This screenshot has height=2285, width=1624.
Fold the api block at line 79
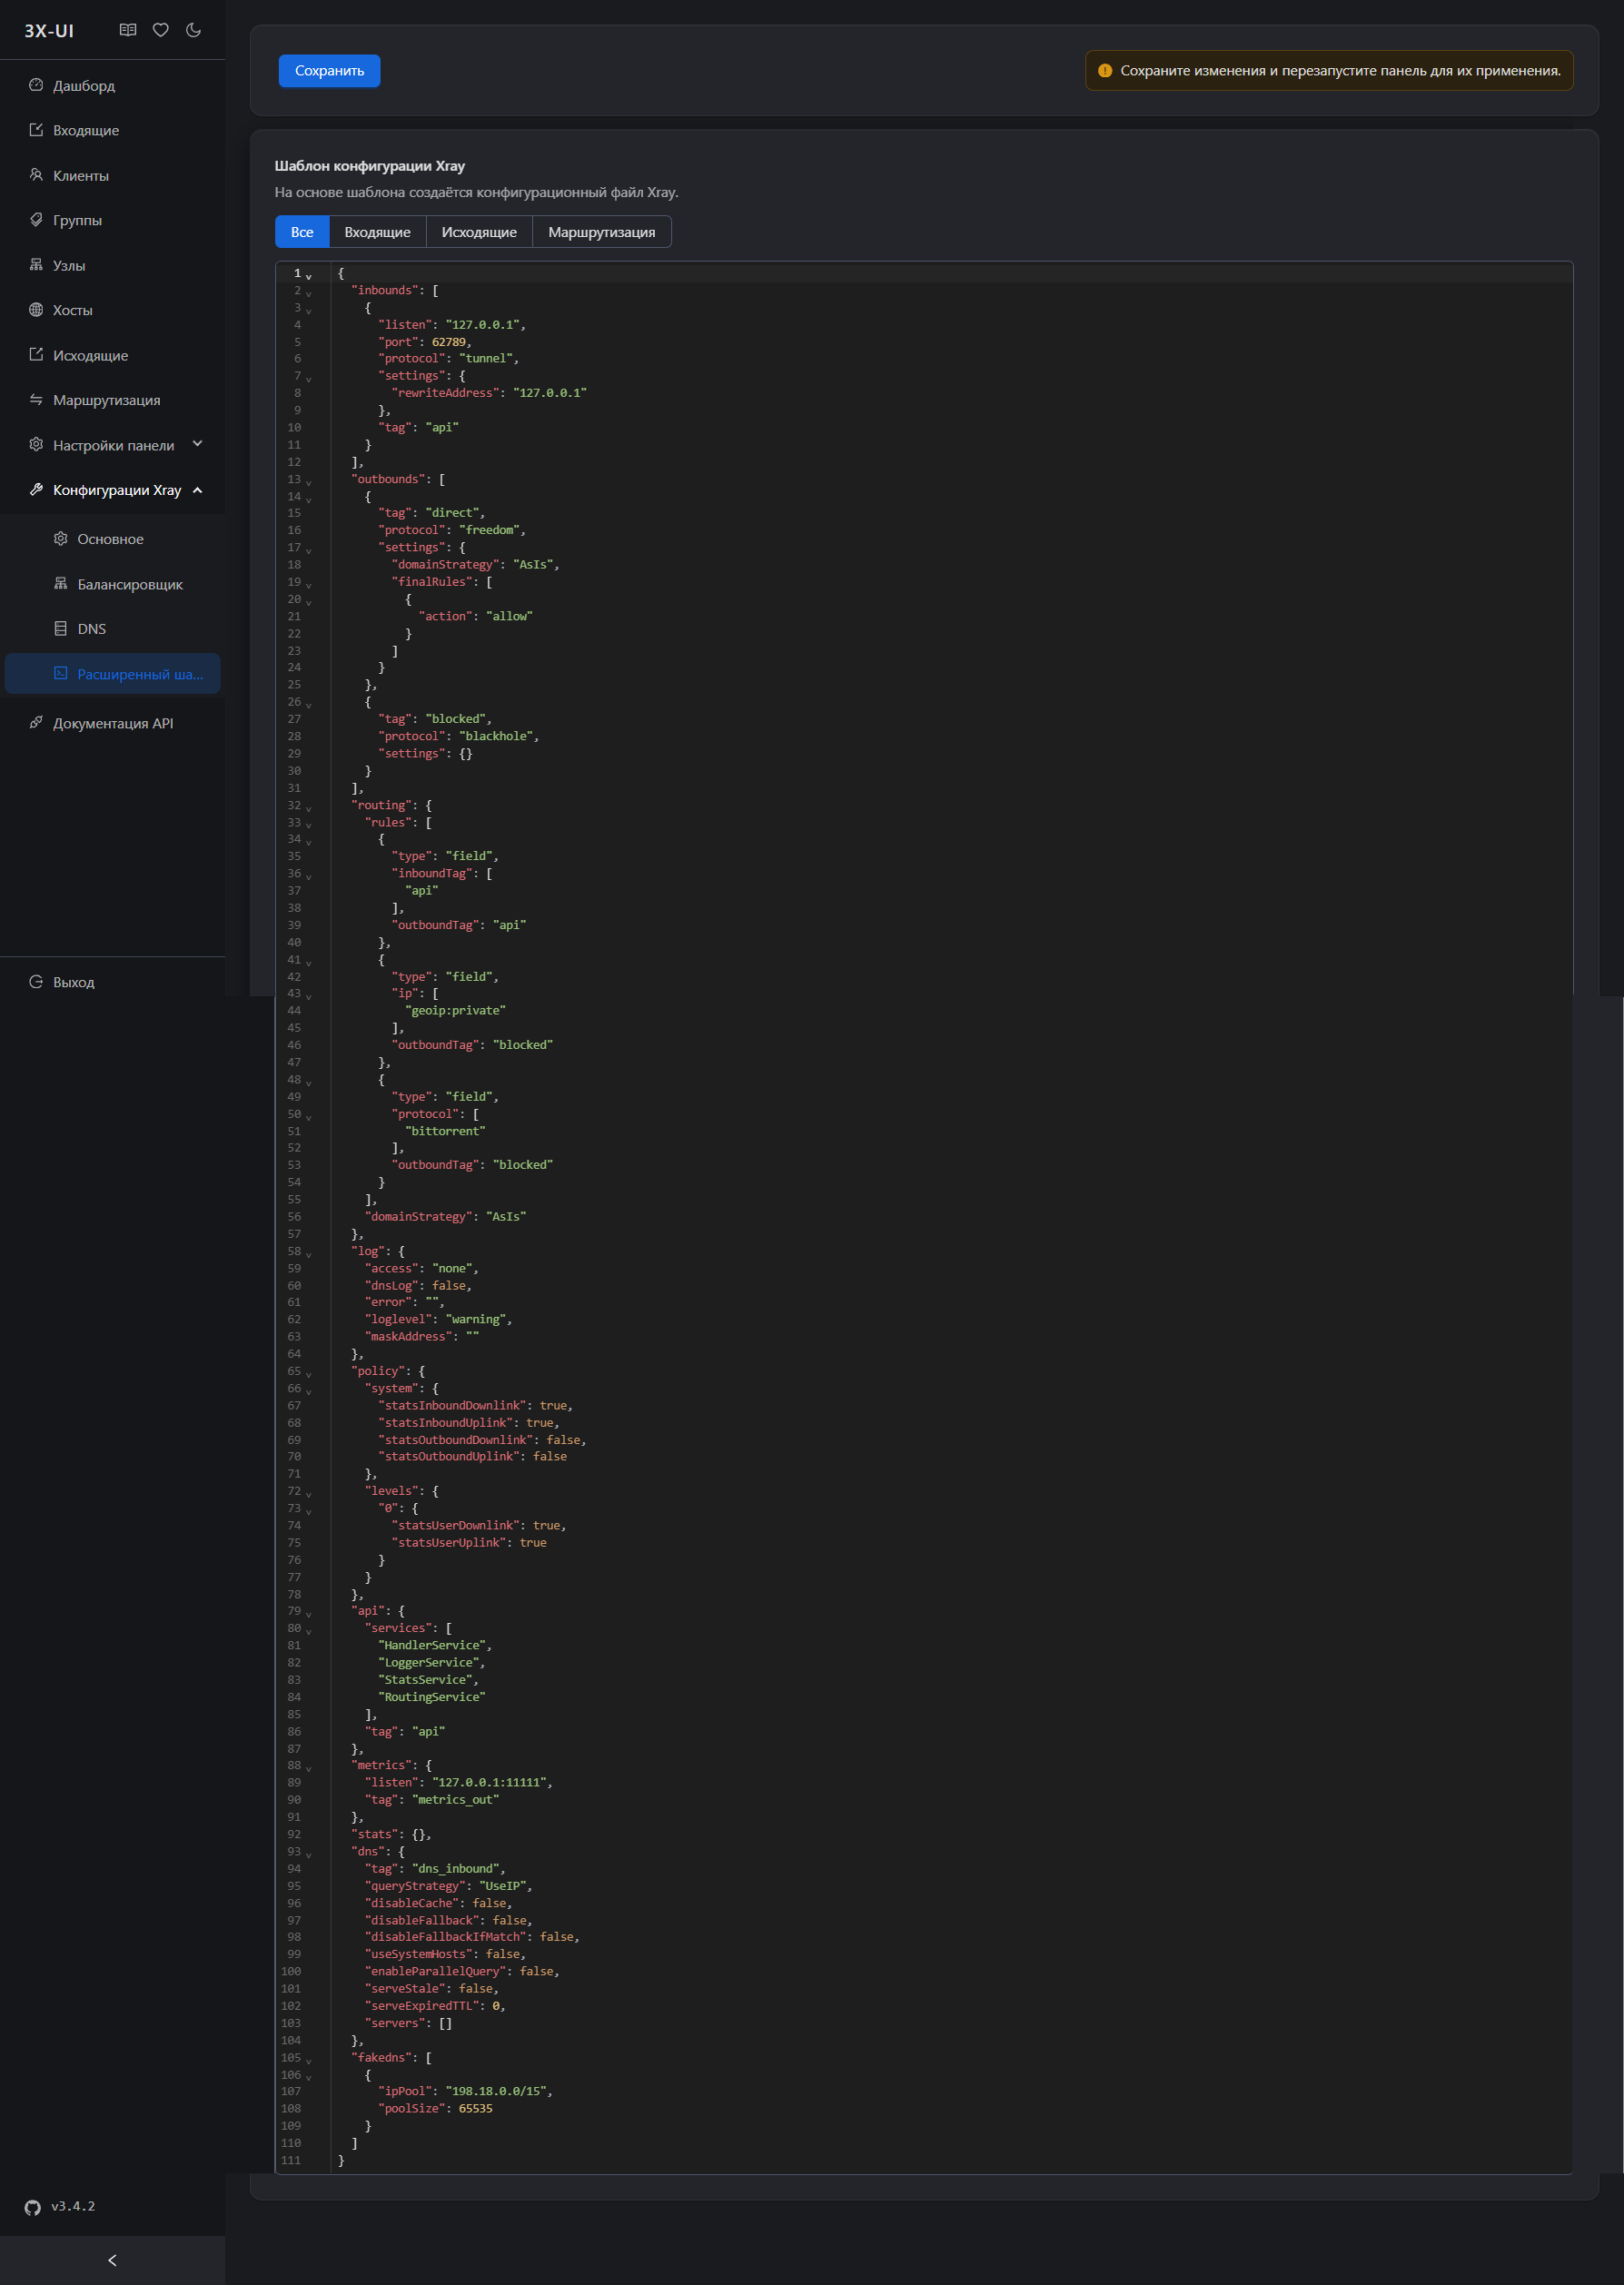(x=309, y=1613)
